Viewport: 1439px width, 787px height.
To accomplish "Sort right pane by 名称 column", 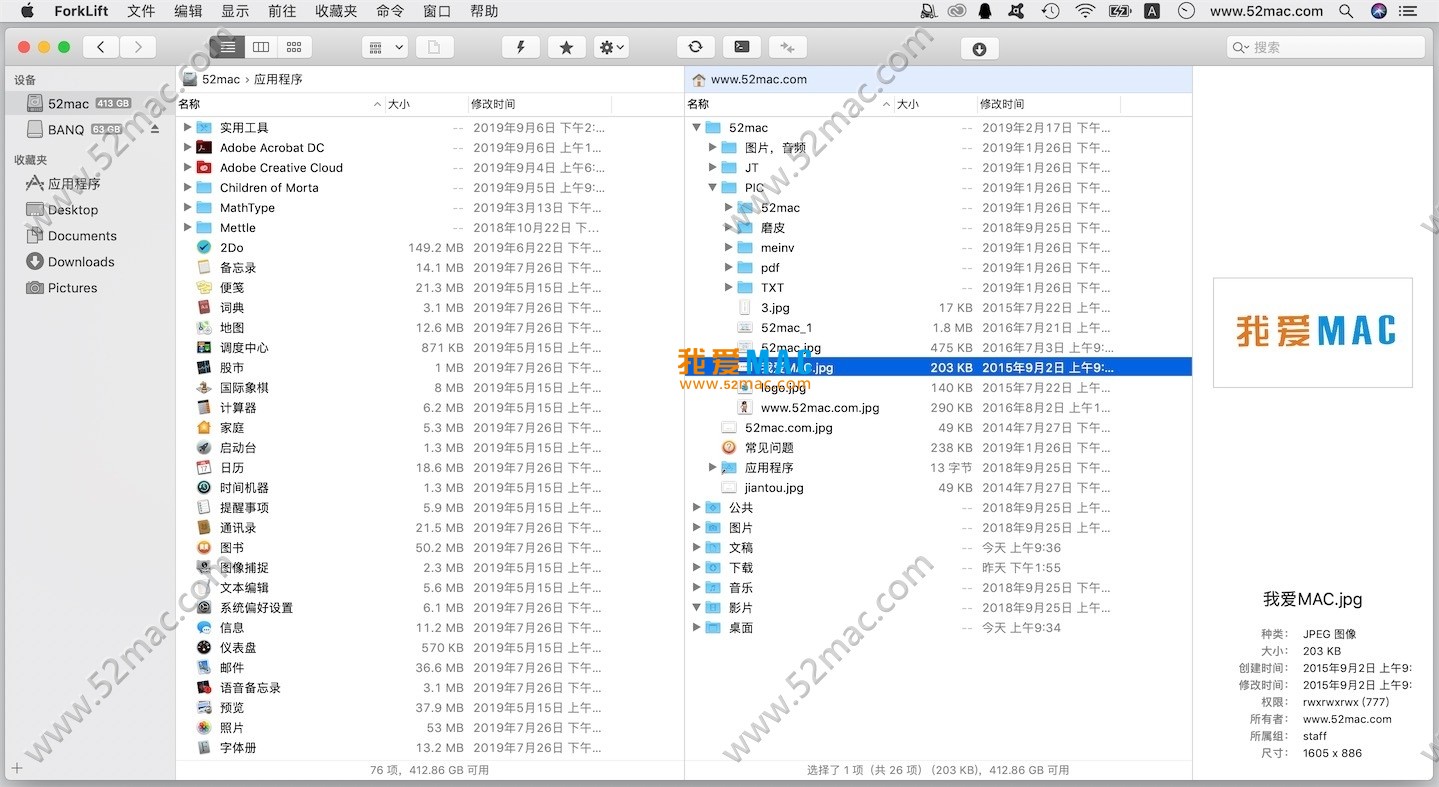I will pos(788,104).
